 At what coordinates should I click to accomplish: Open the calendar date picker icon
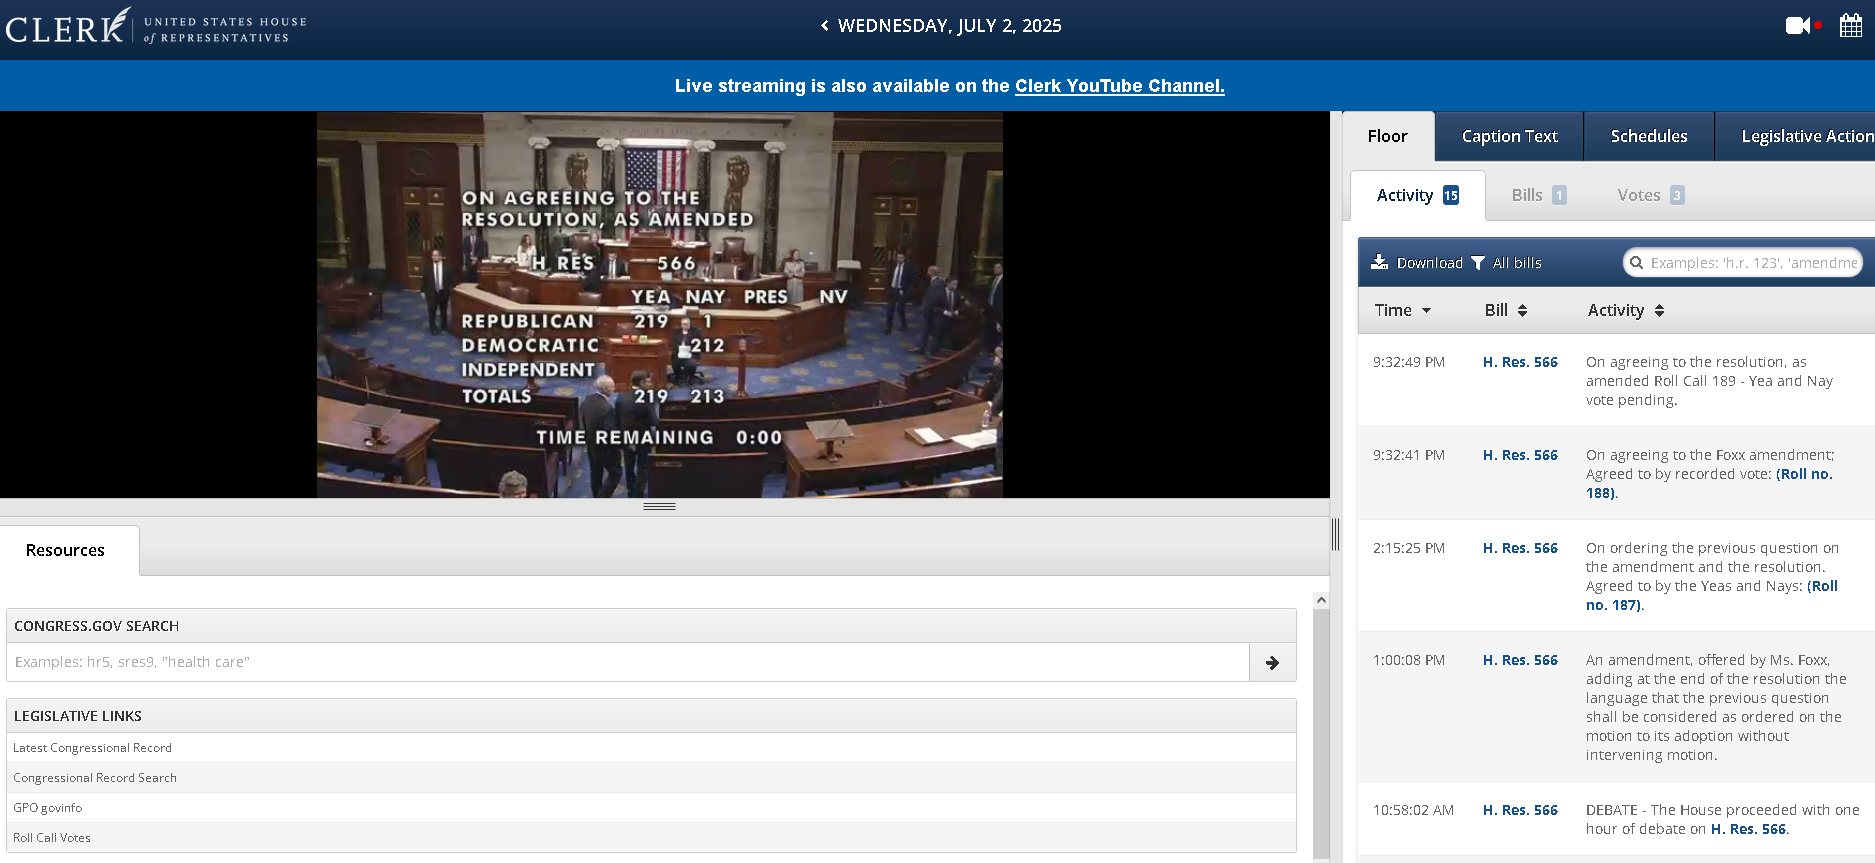1851,26
